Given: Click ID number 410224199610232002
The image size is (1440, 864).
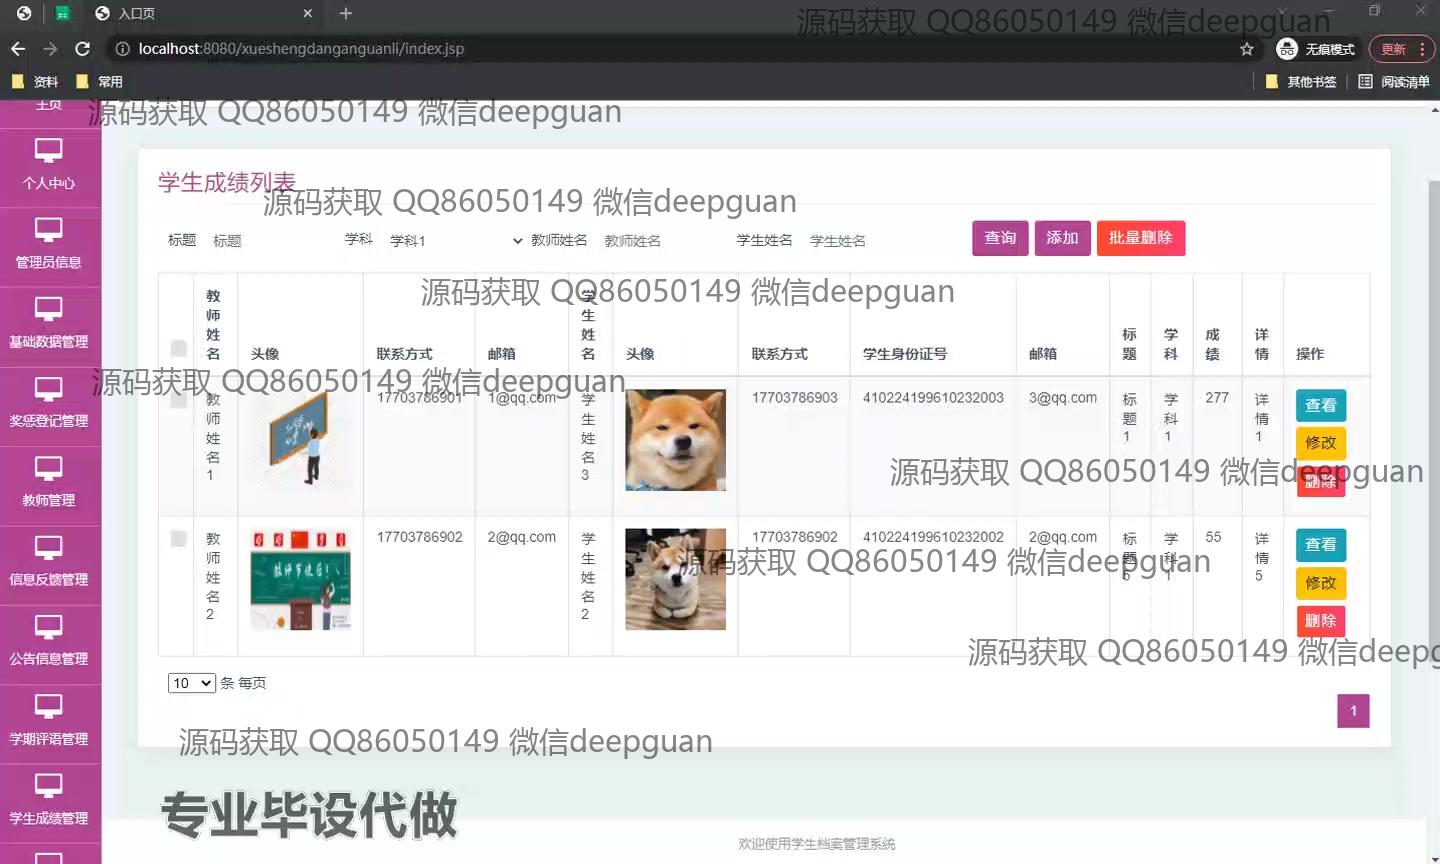Looking at the screenshot, I should [933, 537].
